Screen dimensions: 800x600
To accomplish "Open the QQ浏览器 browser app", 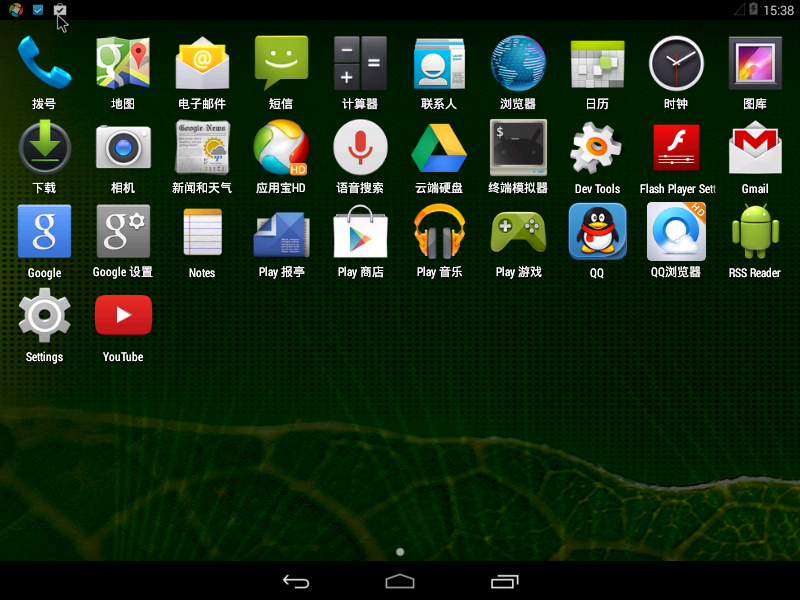I will 677,231.
